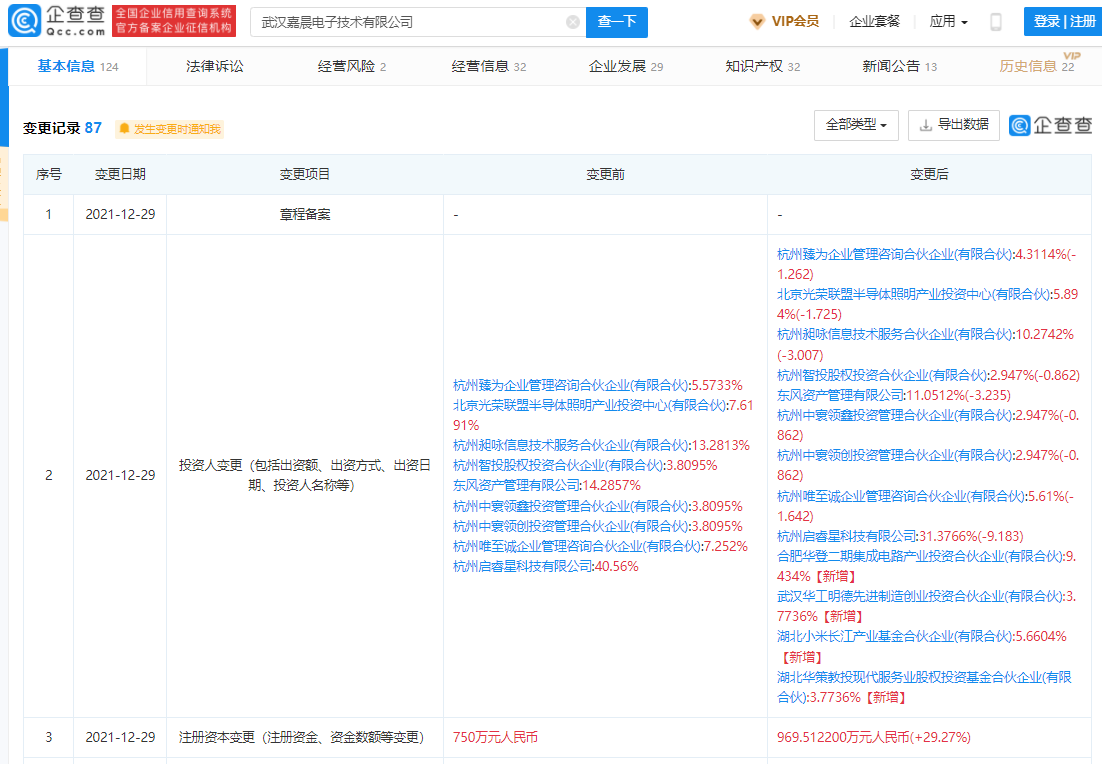Open 杭州唯至诚企业管理咨询合伙企业 link in 变更前 column
The height and width of the screenshot is (764, 1102).
coord(576,546)
